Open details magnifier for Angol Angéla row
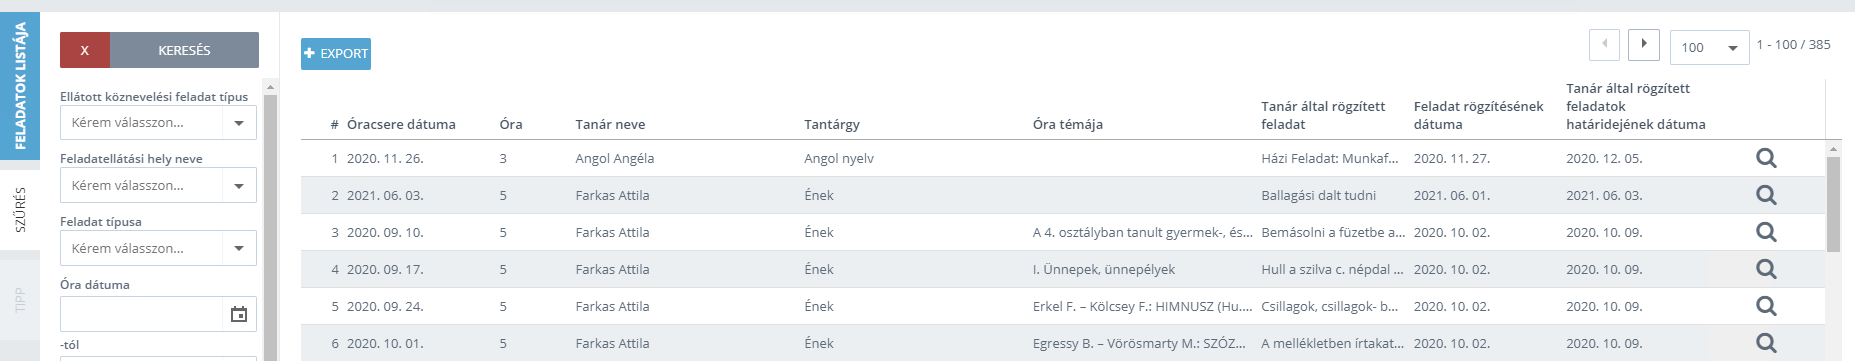This screenshot has width=1855, height=361. click(1766, 158)
